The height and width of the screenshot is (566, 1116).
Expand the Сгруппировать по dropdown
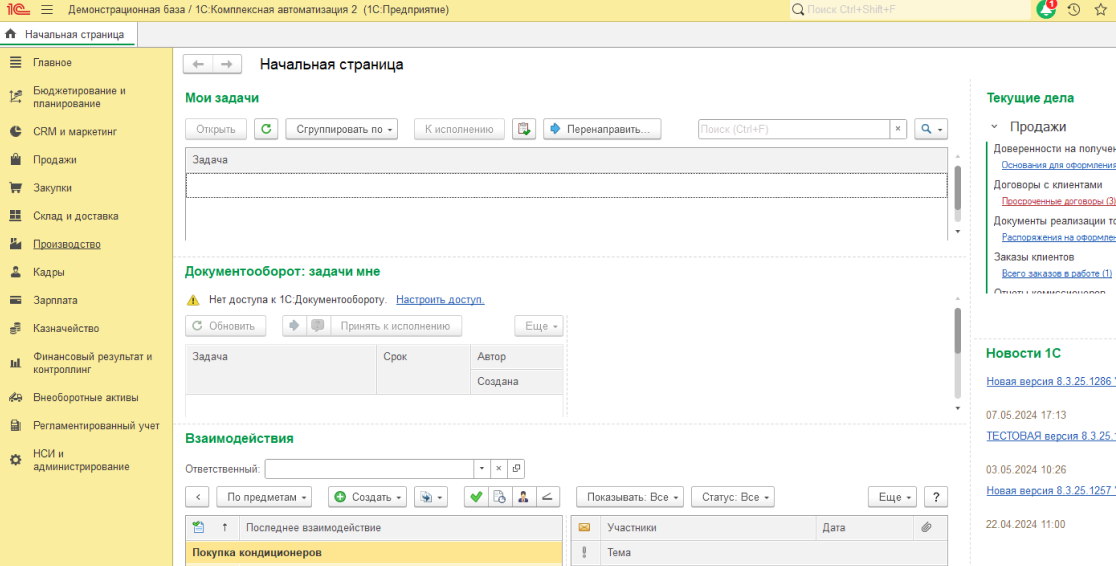(x=342, y=129)
